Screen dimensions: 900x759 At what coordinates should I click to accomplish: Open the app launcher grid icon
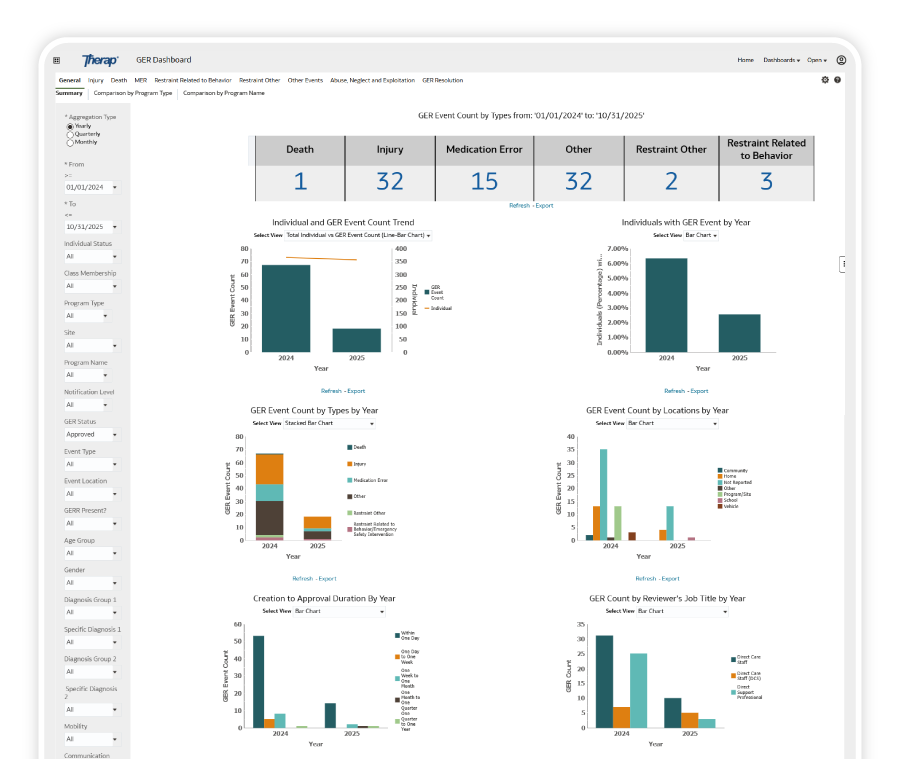click(x=55, y=59)
